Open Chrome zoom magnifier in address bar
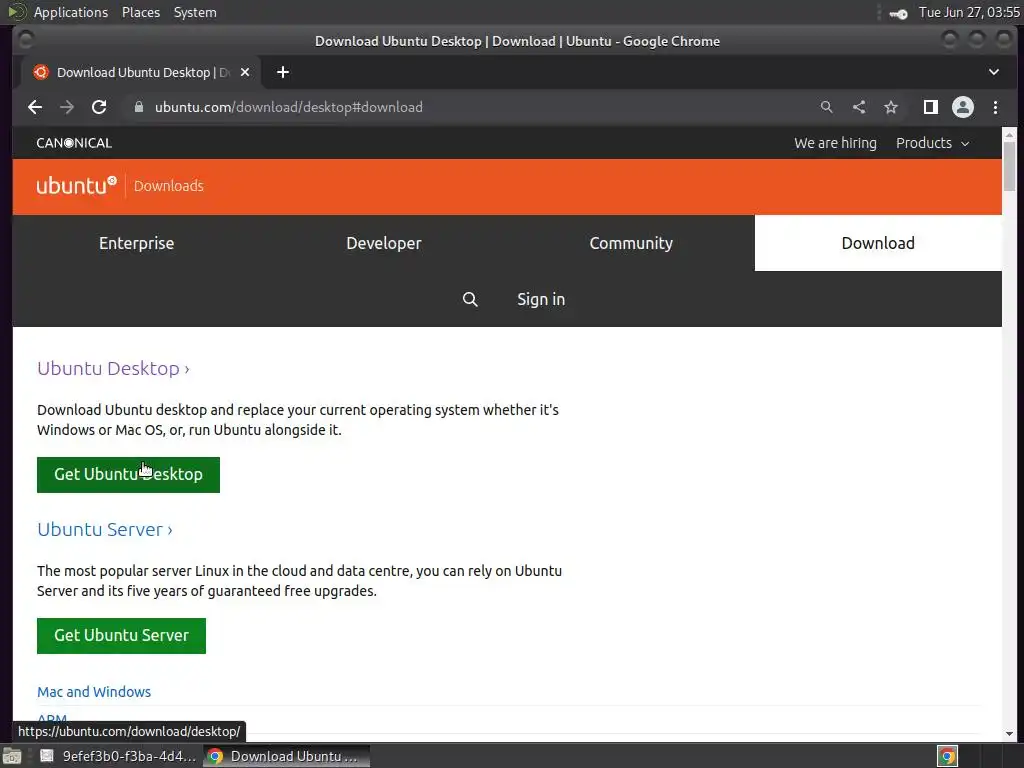1024x768 pixels. 826,107
